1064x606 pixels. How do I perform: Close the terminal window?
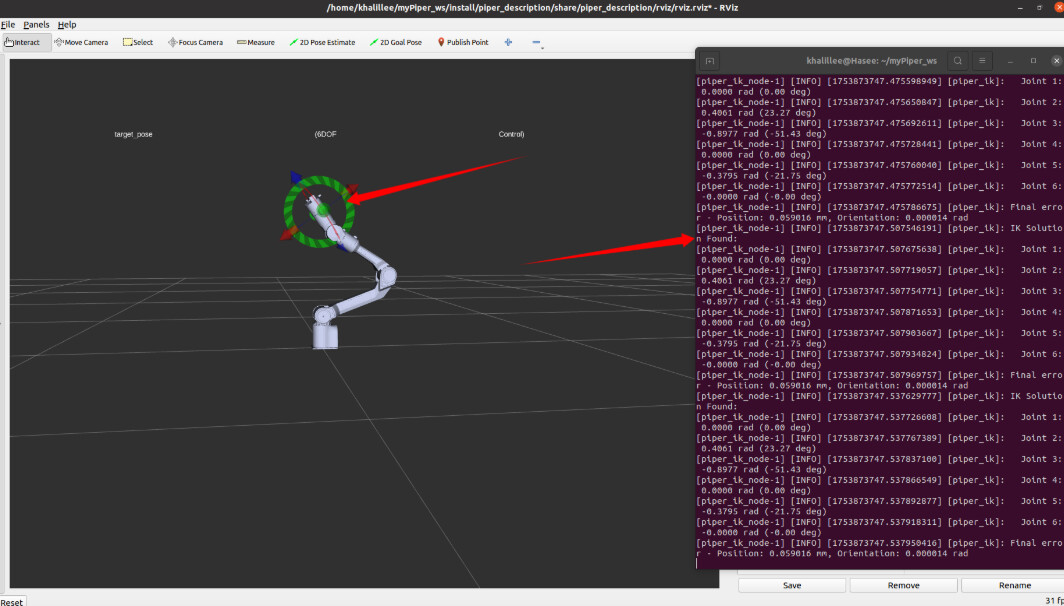click(x=1057, y=61)
